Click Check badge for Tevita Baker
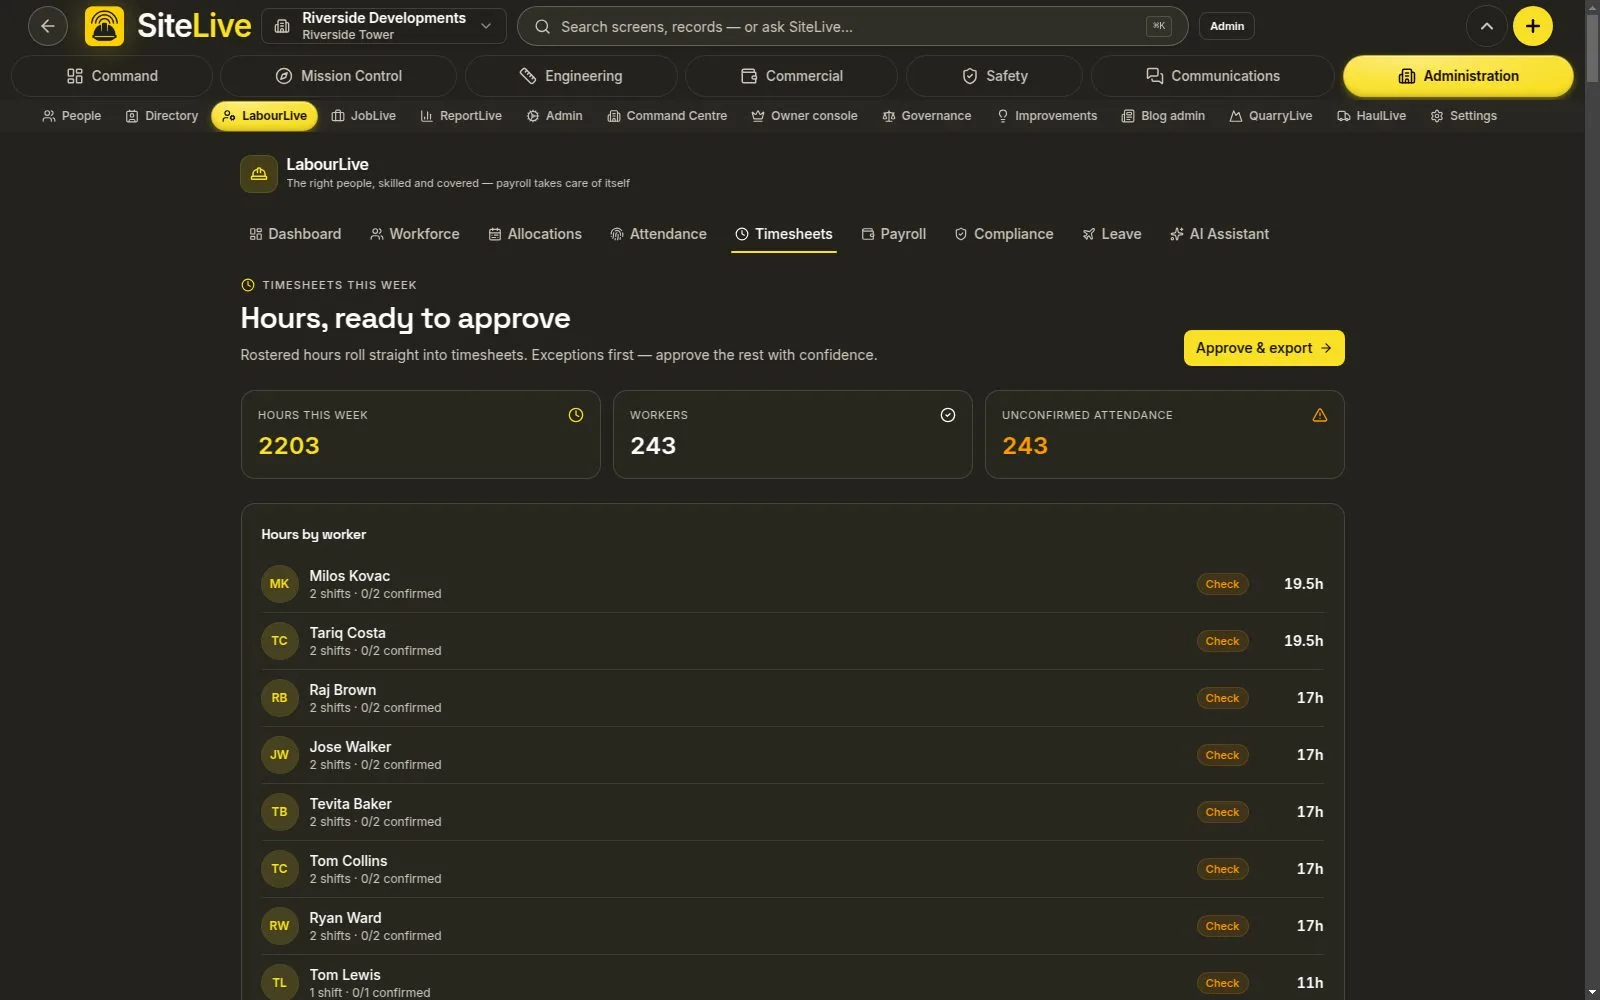1600x1000 pixels. tap(1222, 812)
